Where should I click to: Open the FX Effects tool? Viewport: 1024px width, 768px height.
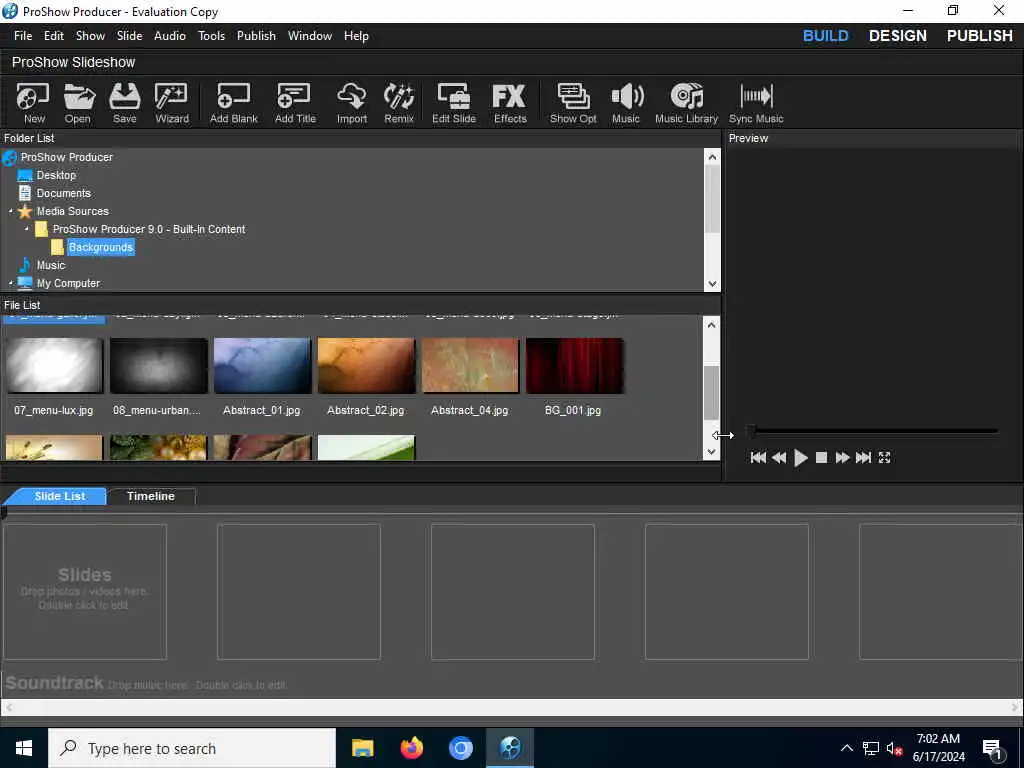[x=510, y=103]
